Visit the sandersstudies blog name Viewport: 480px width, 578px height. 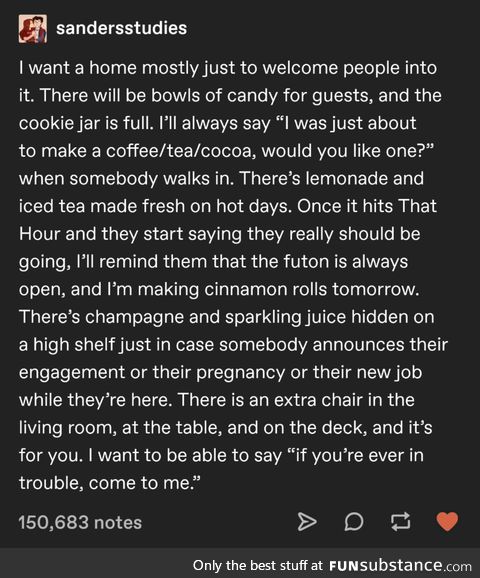(122, 28)
